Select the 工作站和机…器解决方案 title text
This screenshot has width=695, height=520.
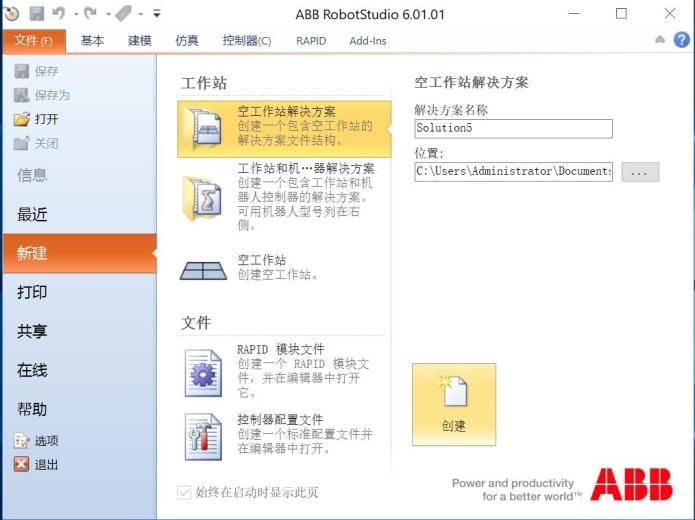pos(306,168)
